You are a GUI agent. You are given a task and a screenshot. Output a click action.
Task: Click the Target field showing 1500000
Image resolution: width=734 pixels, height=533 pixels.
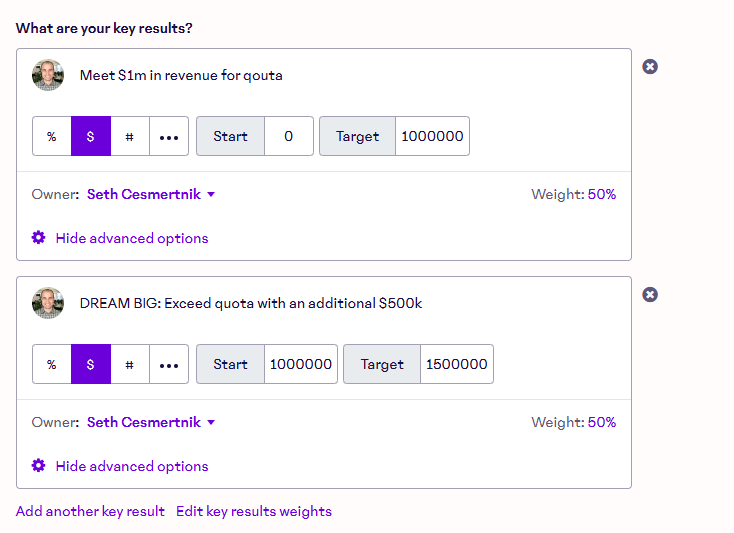pyautogui.click(x=457, y=365)
